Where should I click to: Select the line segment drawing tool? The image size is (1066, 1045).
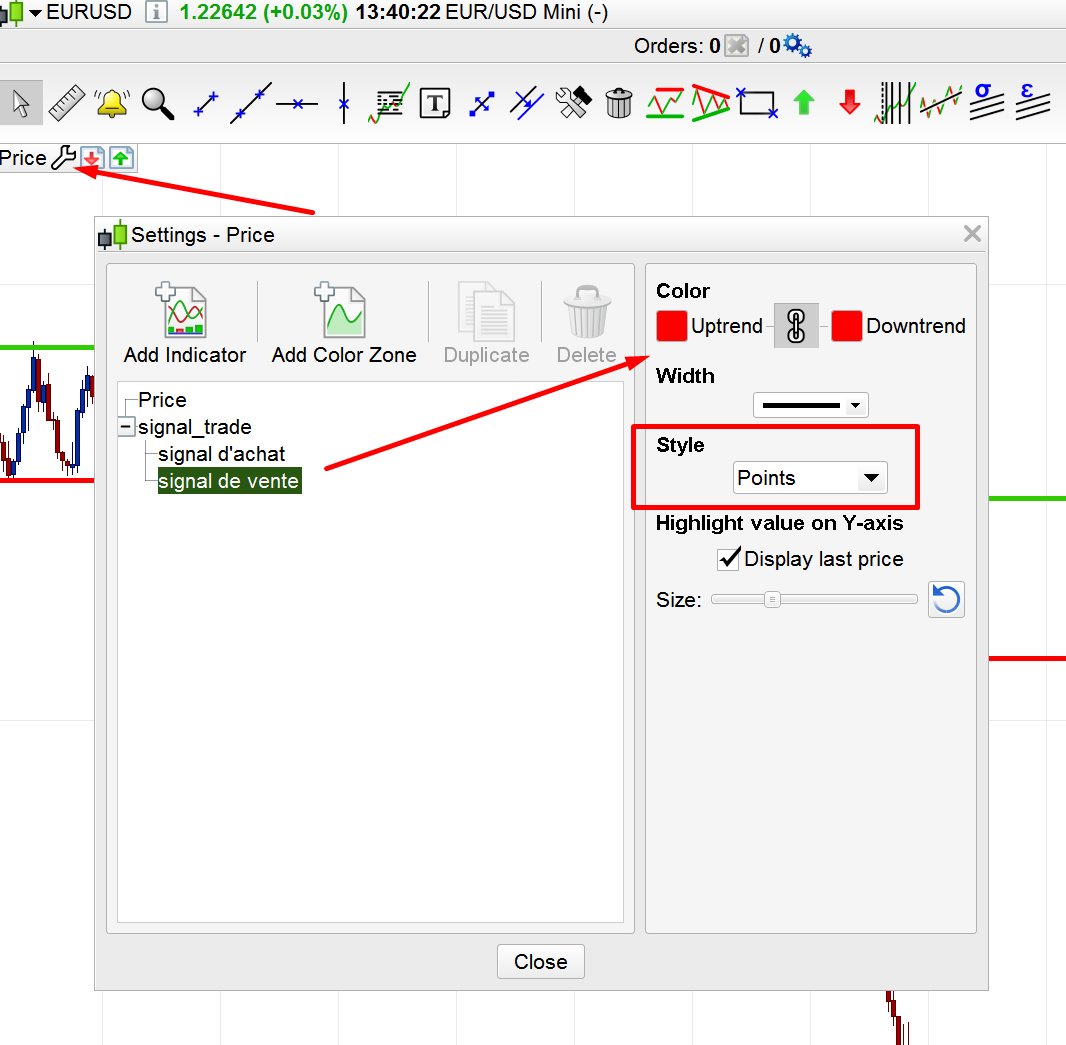point(205,104)
